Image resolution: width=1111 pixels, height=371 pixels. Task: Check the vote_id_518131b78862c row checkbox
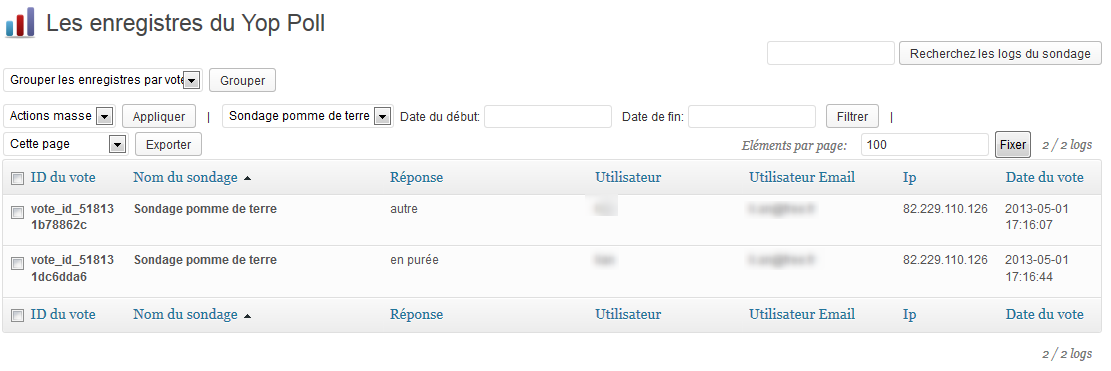(x=18, y=212)
